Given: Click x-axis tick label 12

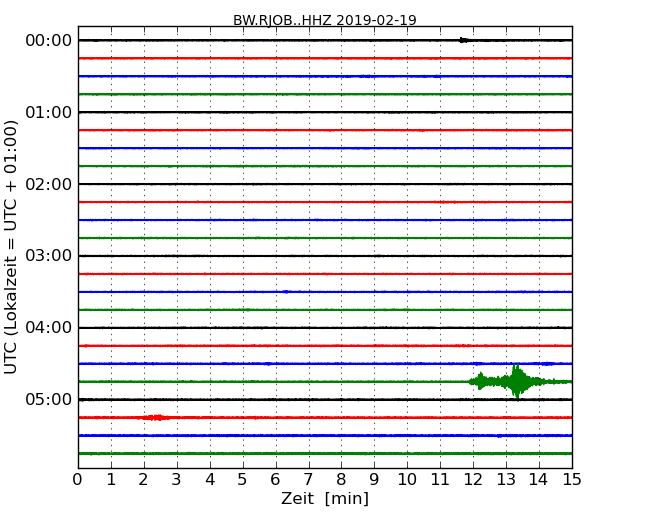Looking at the screenshot, I should (473, 480).
